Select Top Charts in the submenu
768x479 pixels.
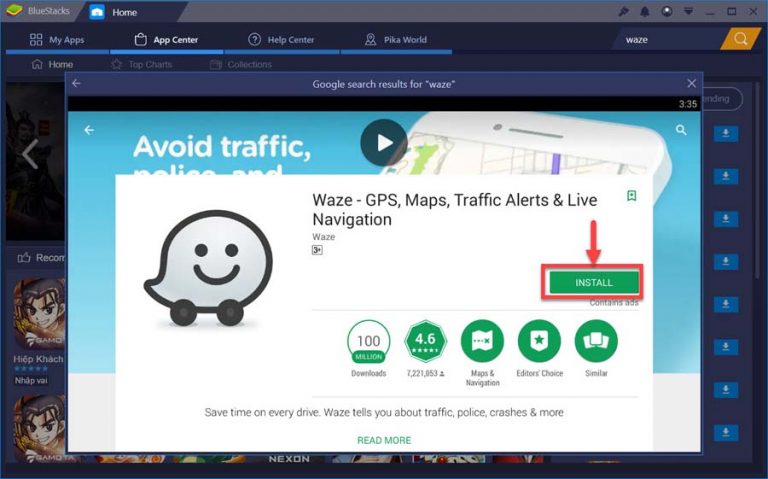point(142,64)
